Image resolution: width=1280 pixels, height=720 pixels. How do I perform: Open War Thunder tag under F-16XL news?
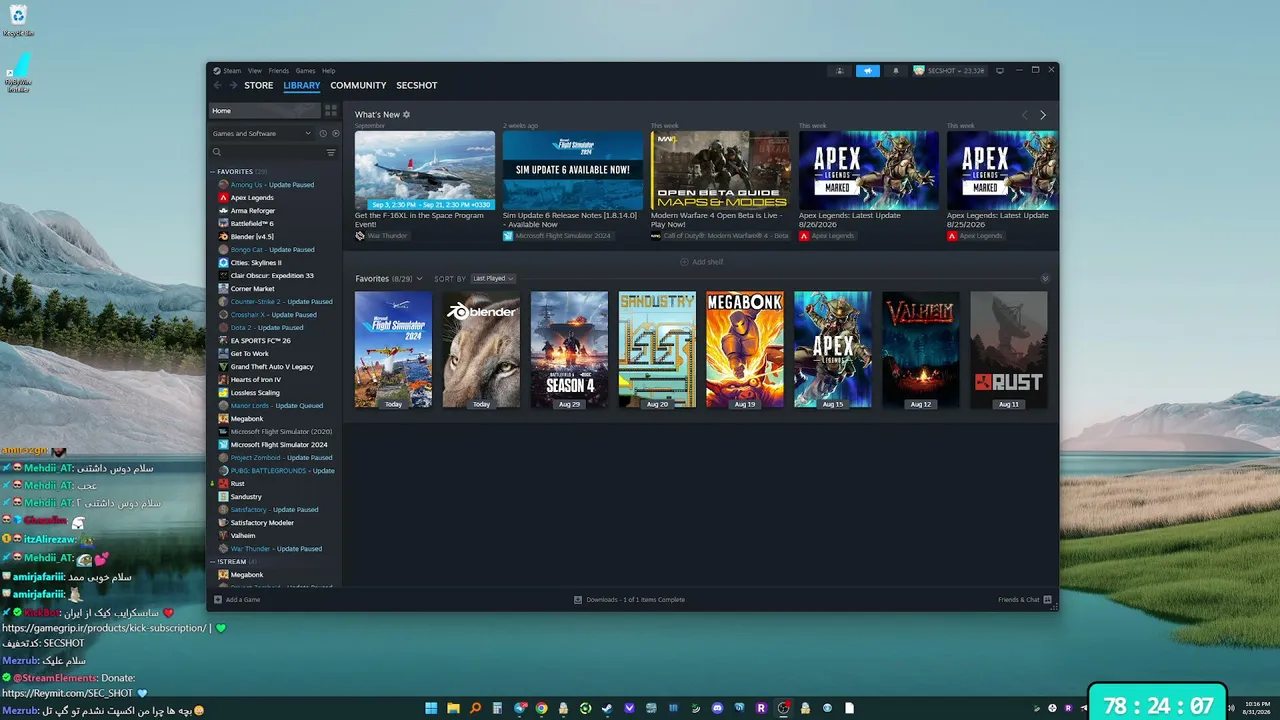(382, 236)
